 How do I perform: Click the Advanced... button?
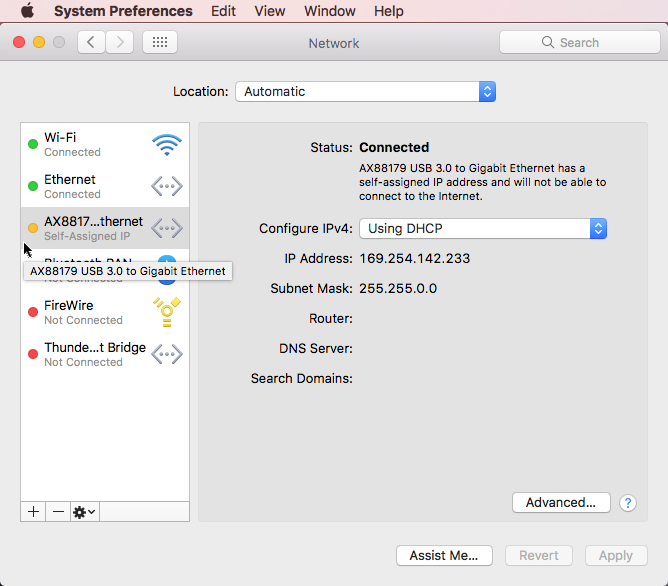click(560, 503)
